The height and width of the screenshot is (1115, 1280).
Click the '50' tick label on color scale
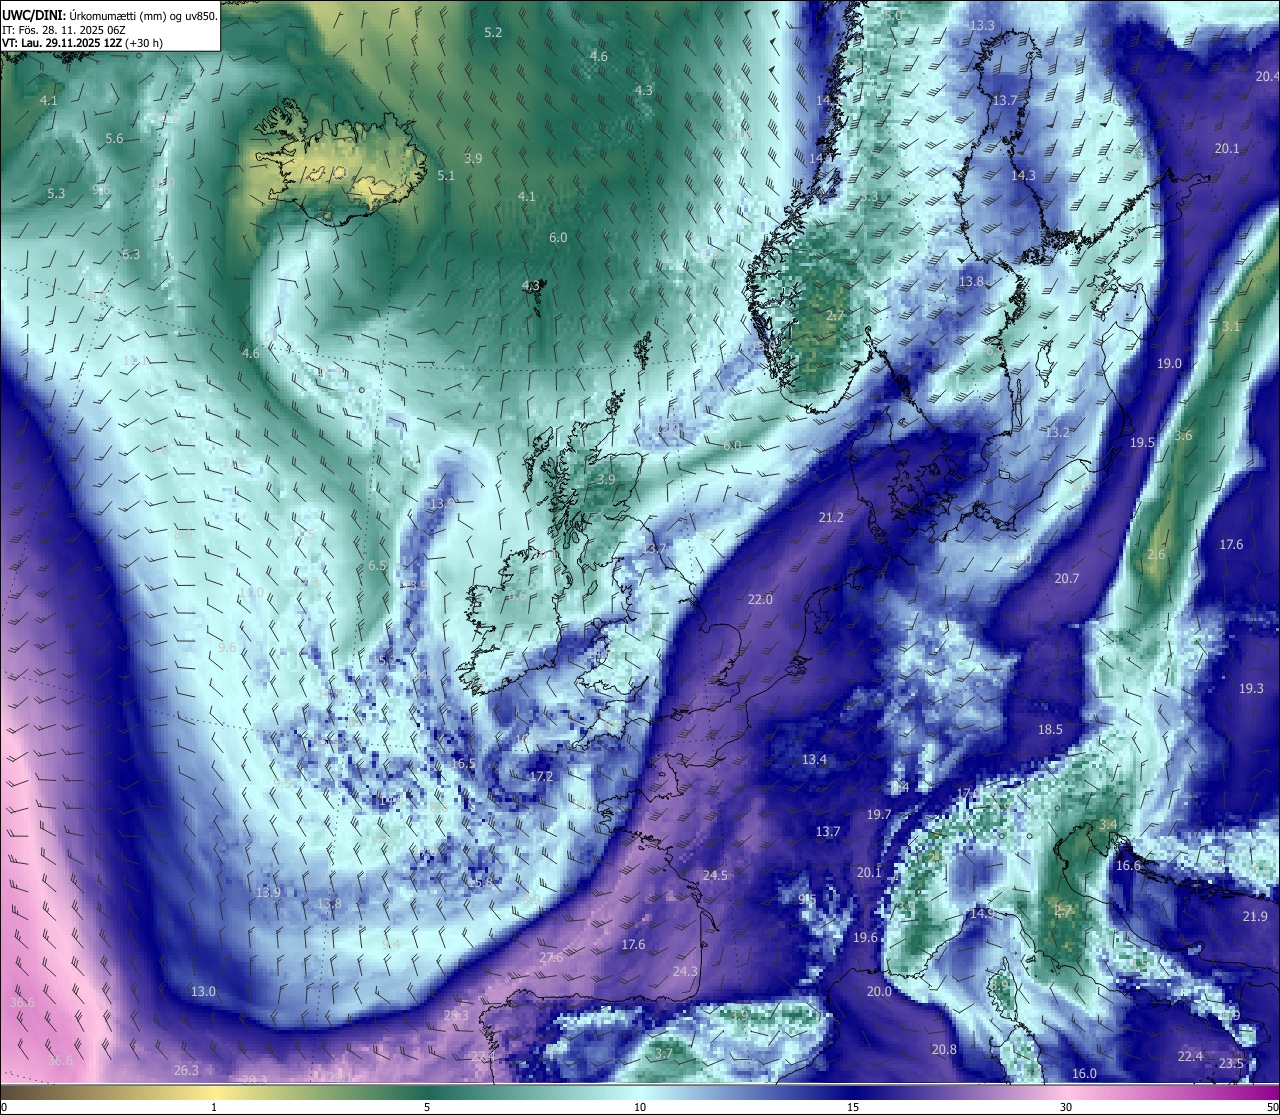pyautogui.click(x=1271, y=1107)
